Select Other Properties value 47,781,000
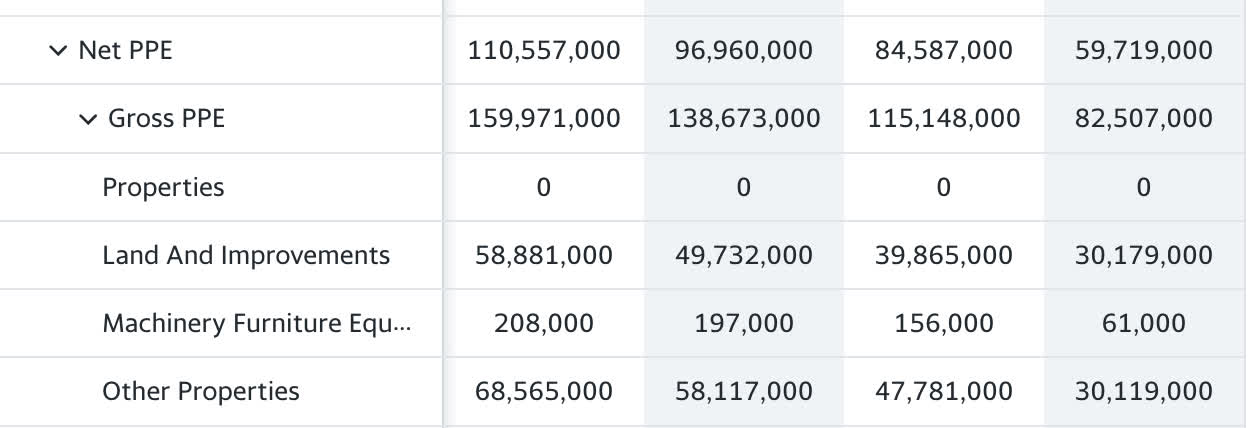1254x428 pixels. point(944,391)
